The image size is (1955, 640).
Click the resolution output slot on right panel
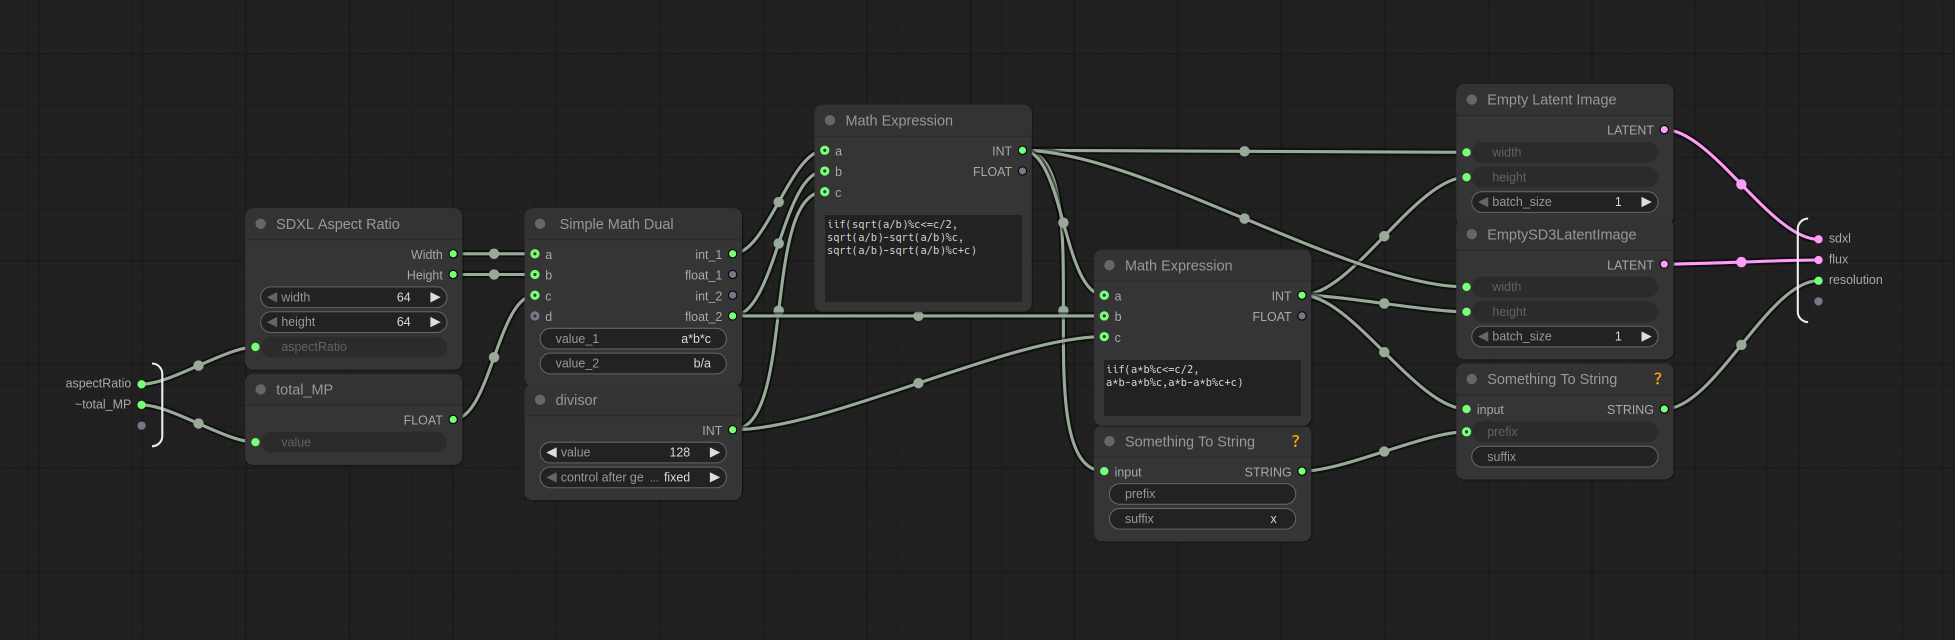pyautogui.click(x=1818, y=281)
